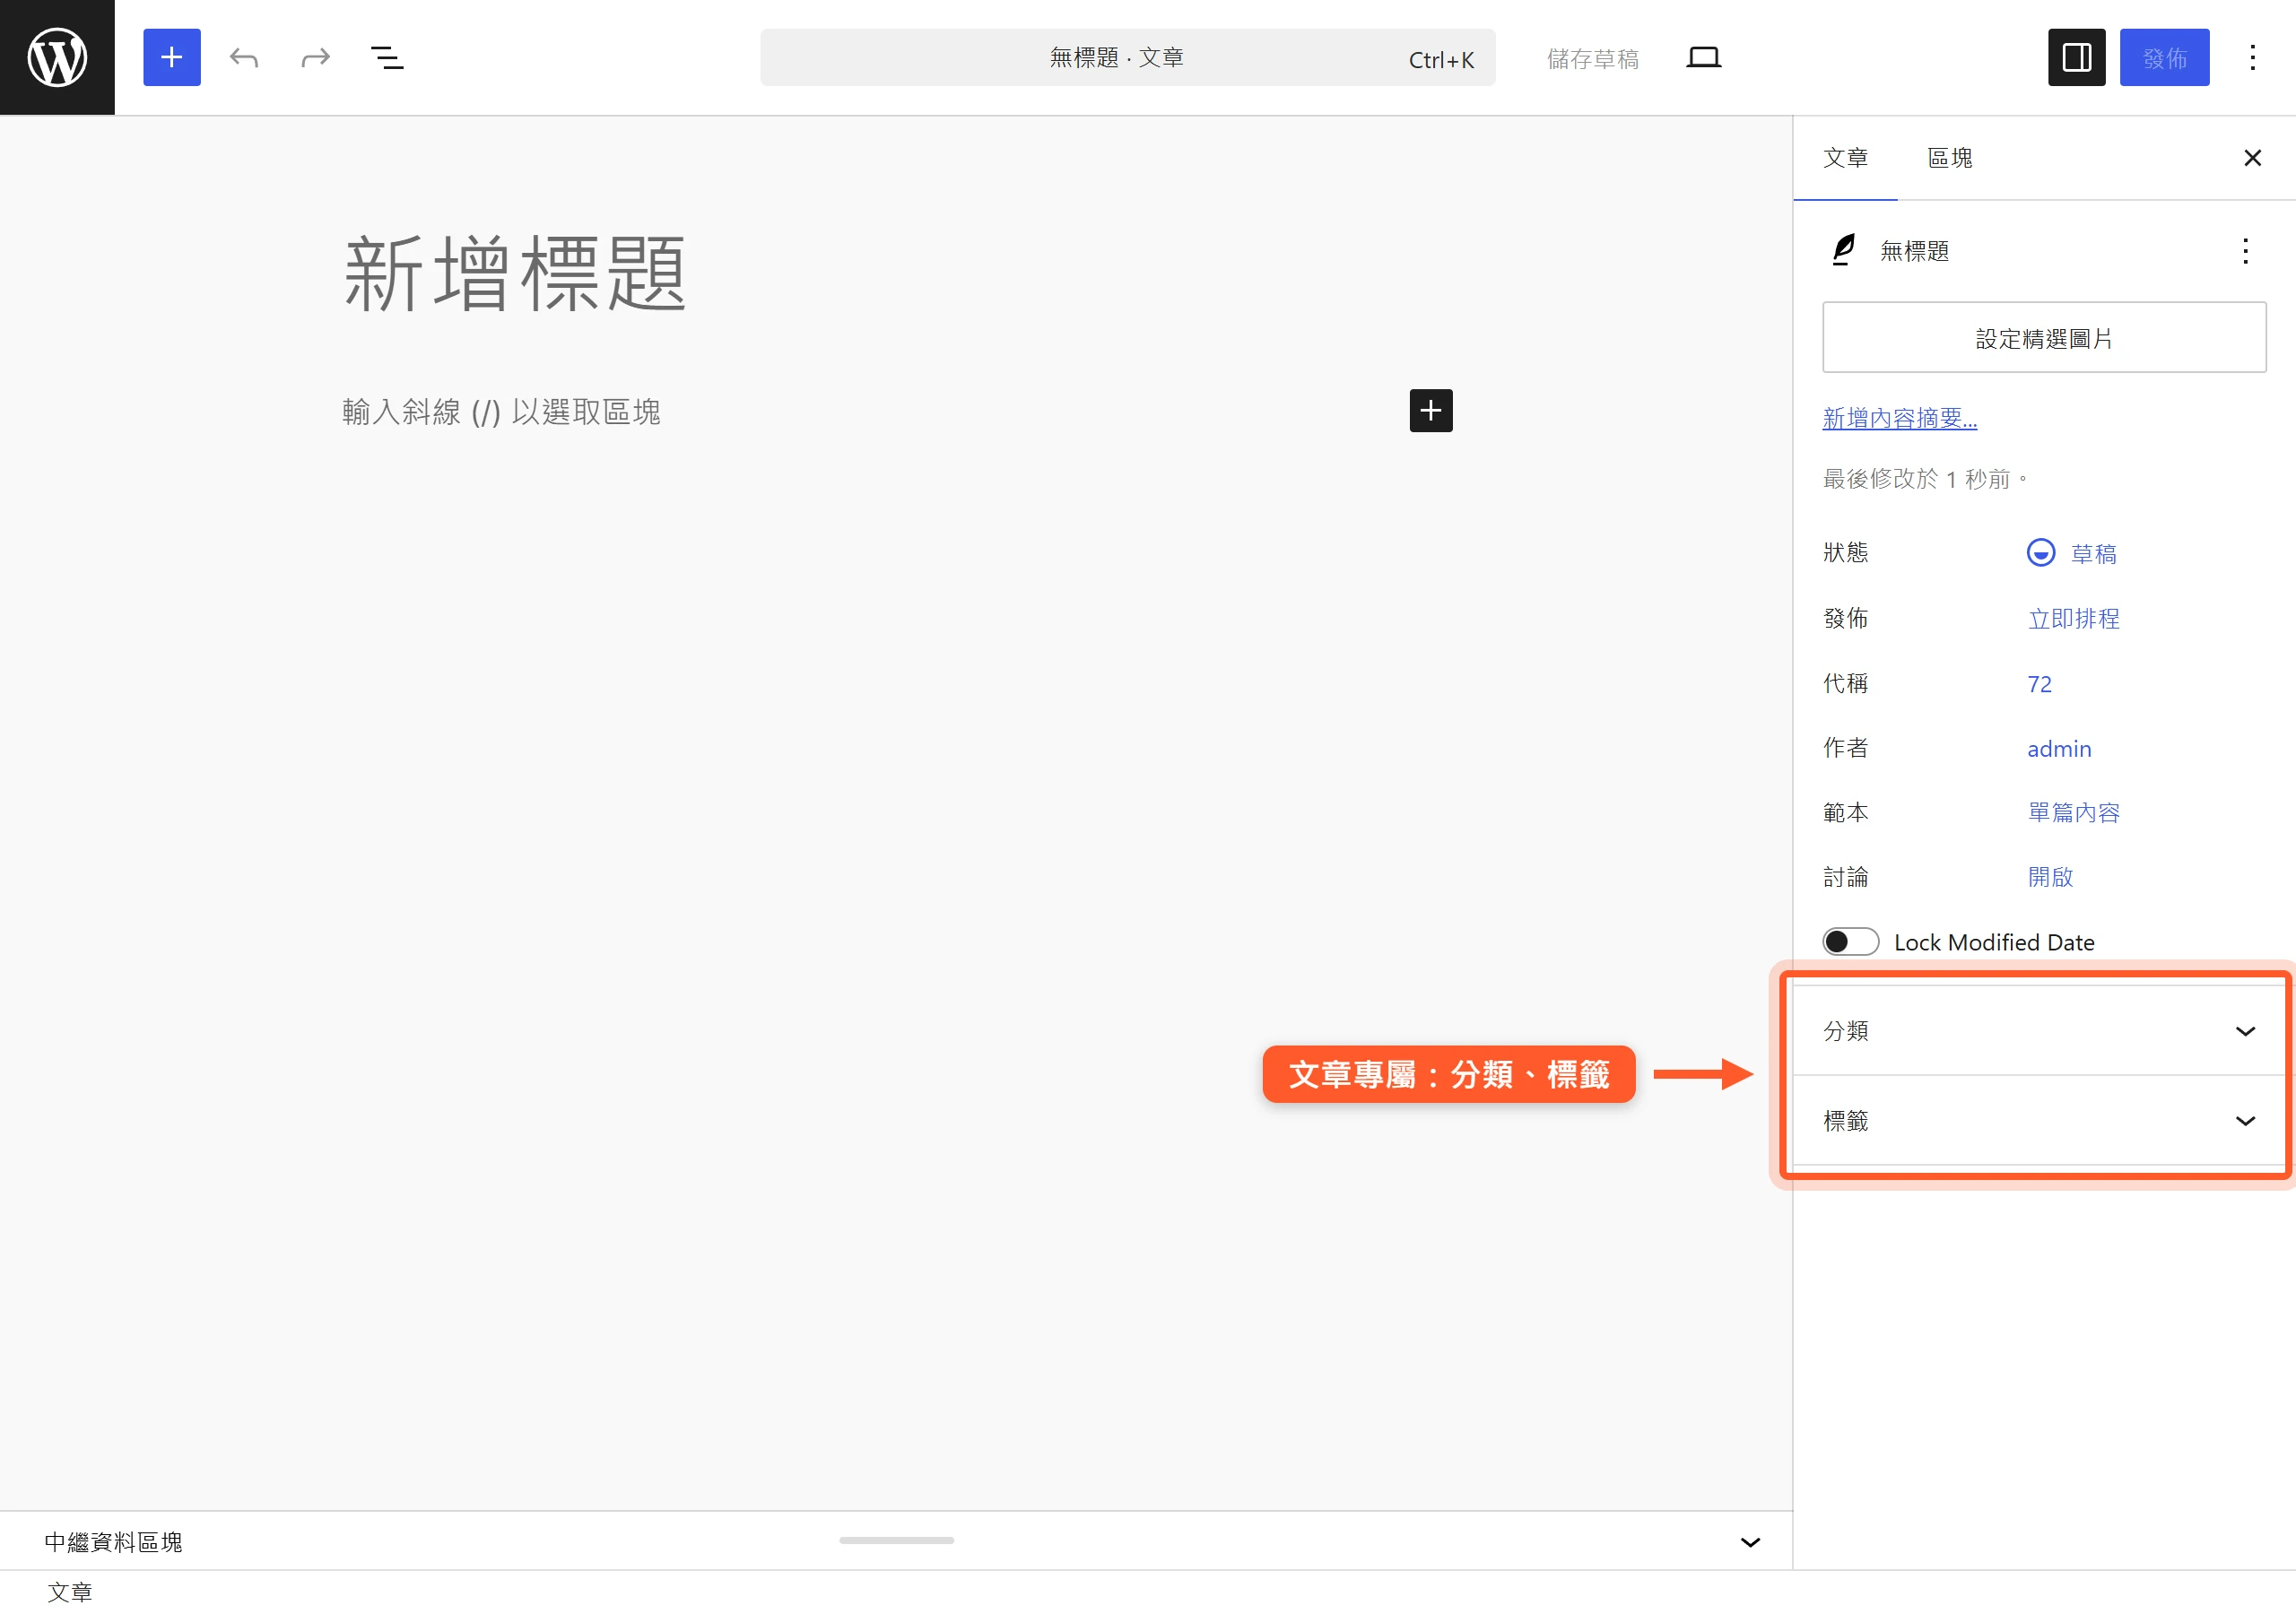
Task: Open the document overview list view
Action: click(x=387, y=57)
